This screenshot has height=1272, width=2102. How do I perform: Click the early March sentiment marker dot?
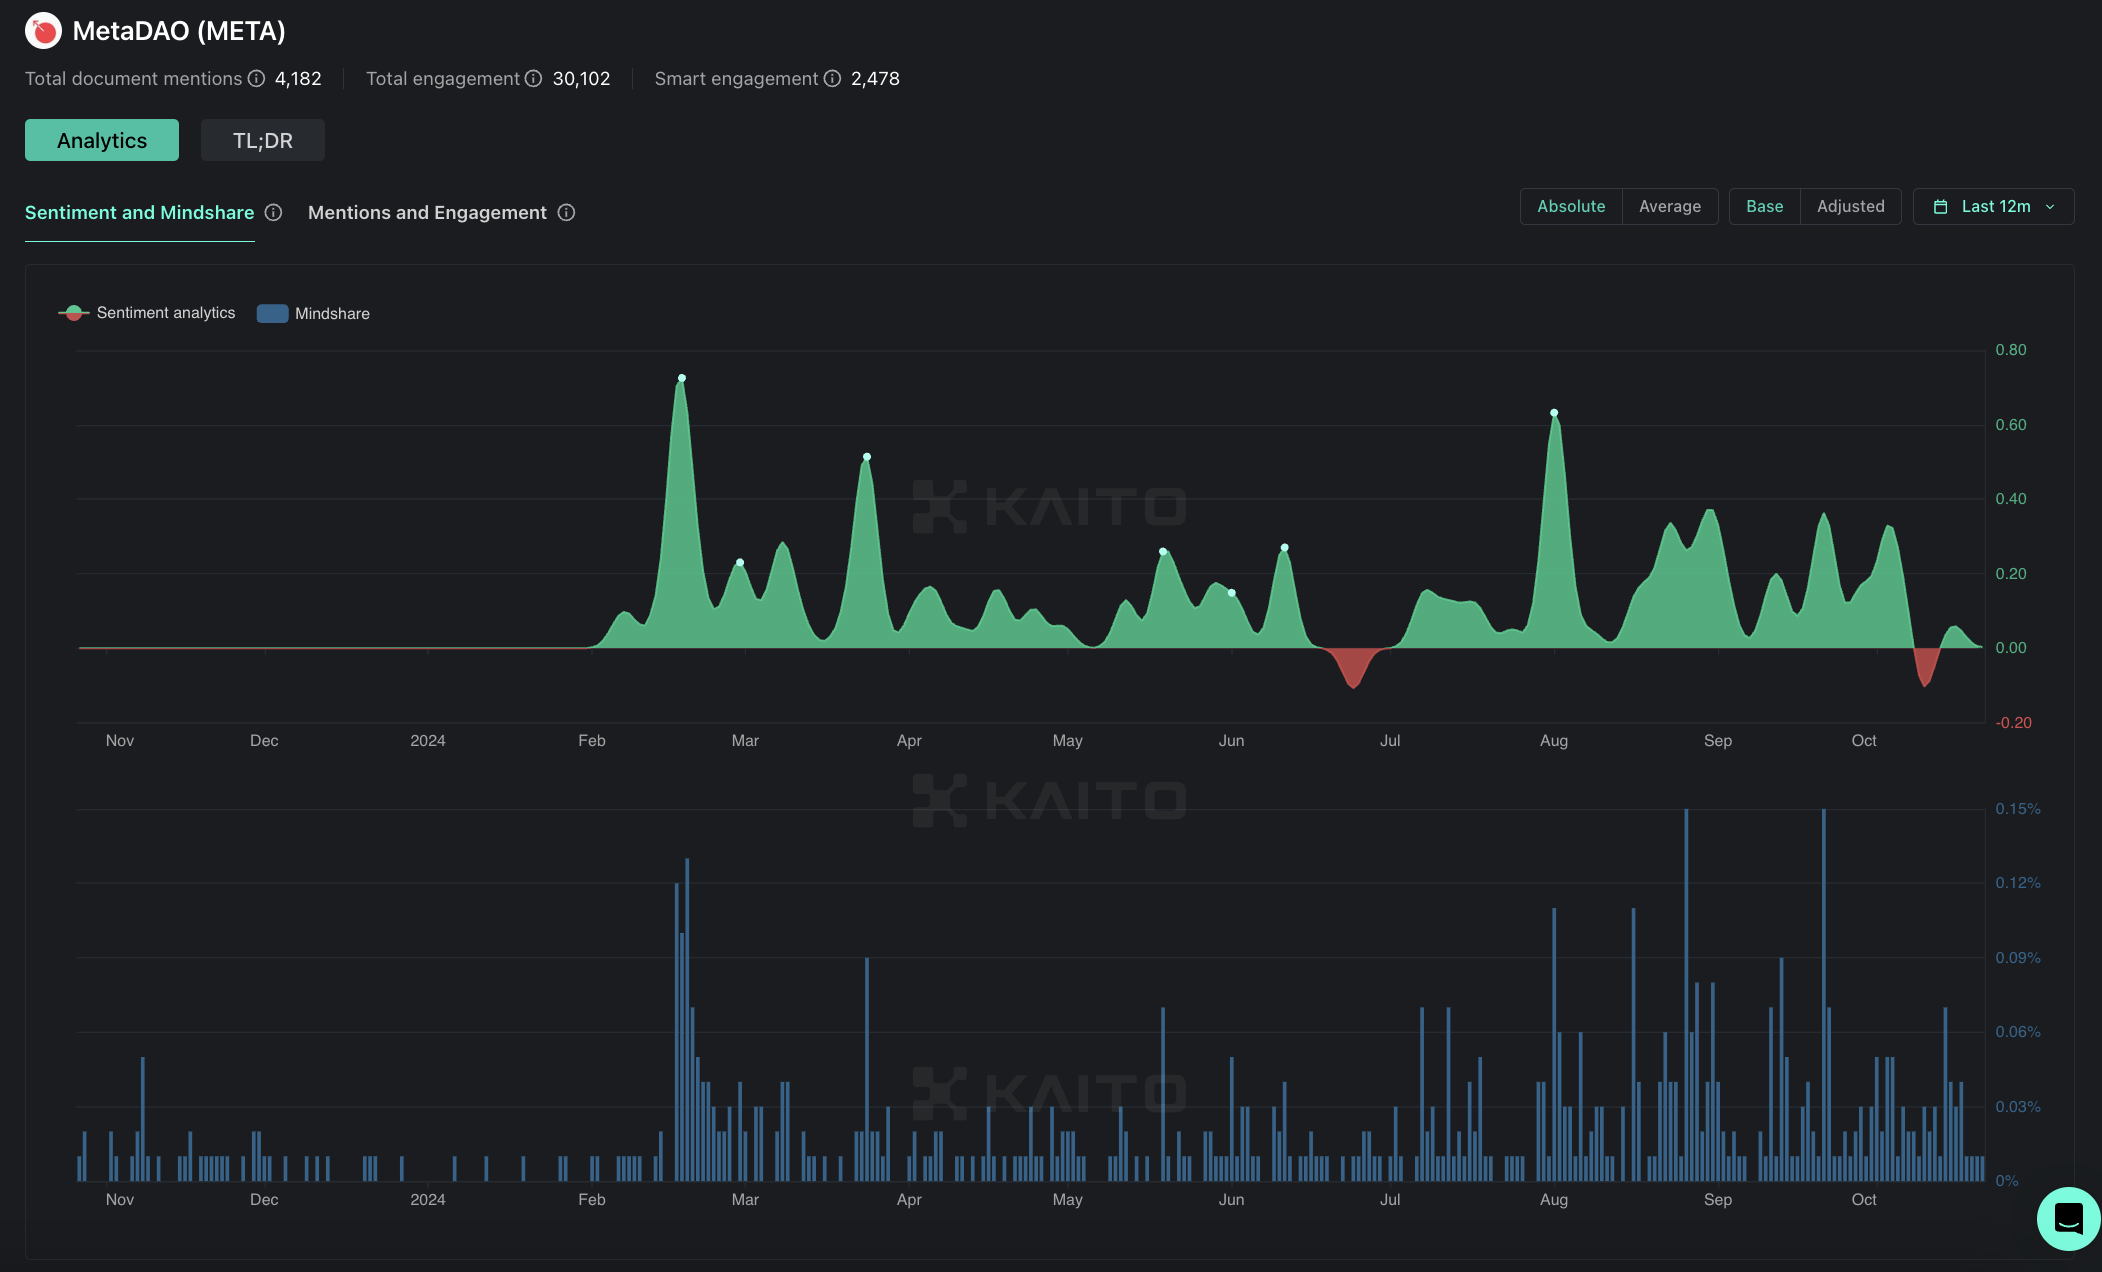(740, 562)
